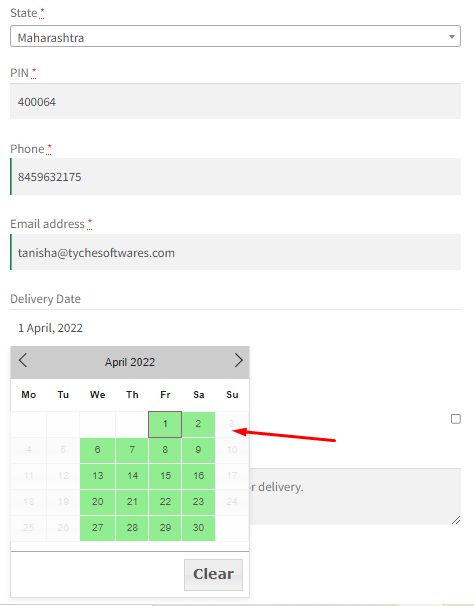
Task: Open the Delivery Date field
Action: click(x=235, y=328)
